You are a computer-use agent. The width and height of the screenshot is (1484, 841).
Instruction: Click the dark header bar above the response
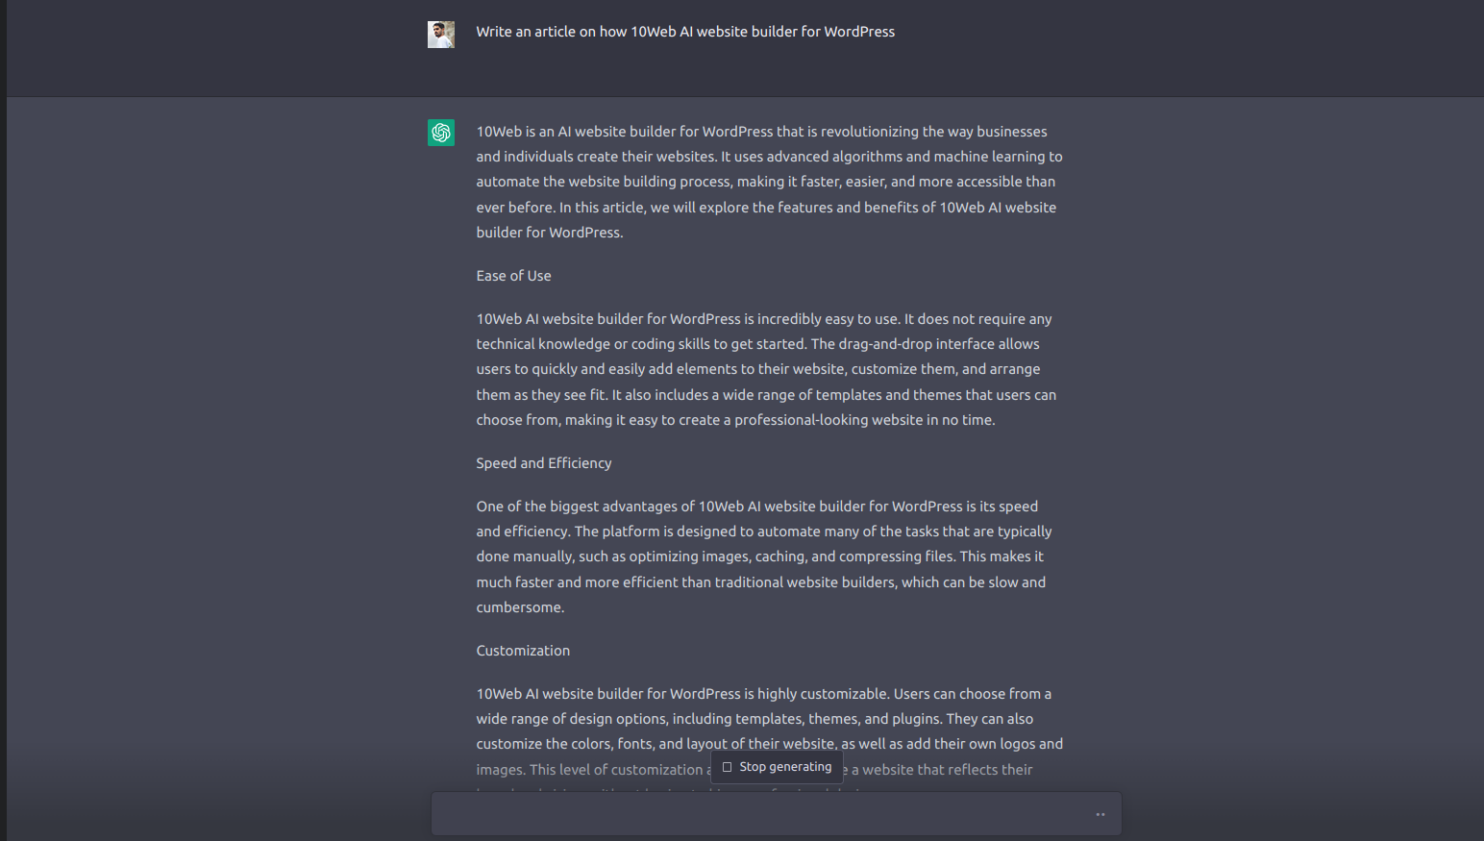(x=742, y=48)
